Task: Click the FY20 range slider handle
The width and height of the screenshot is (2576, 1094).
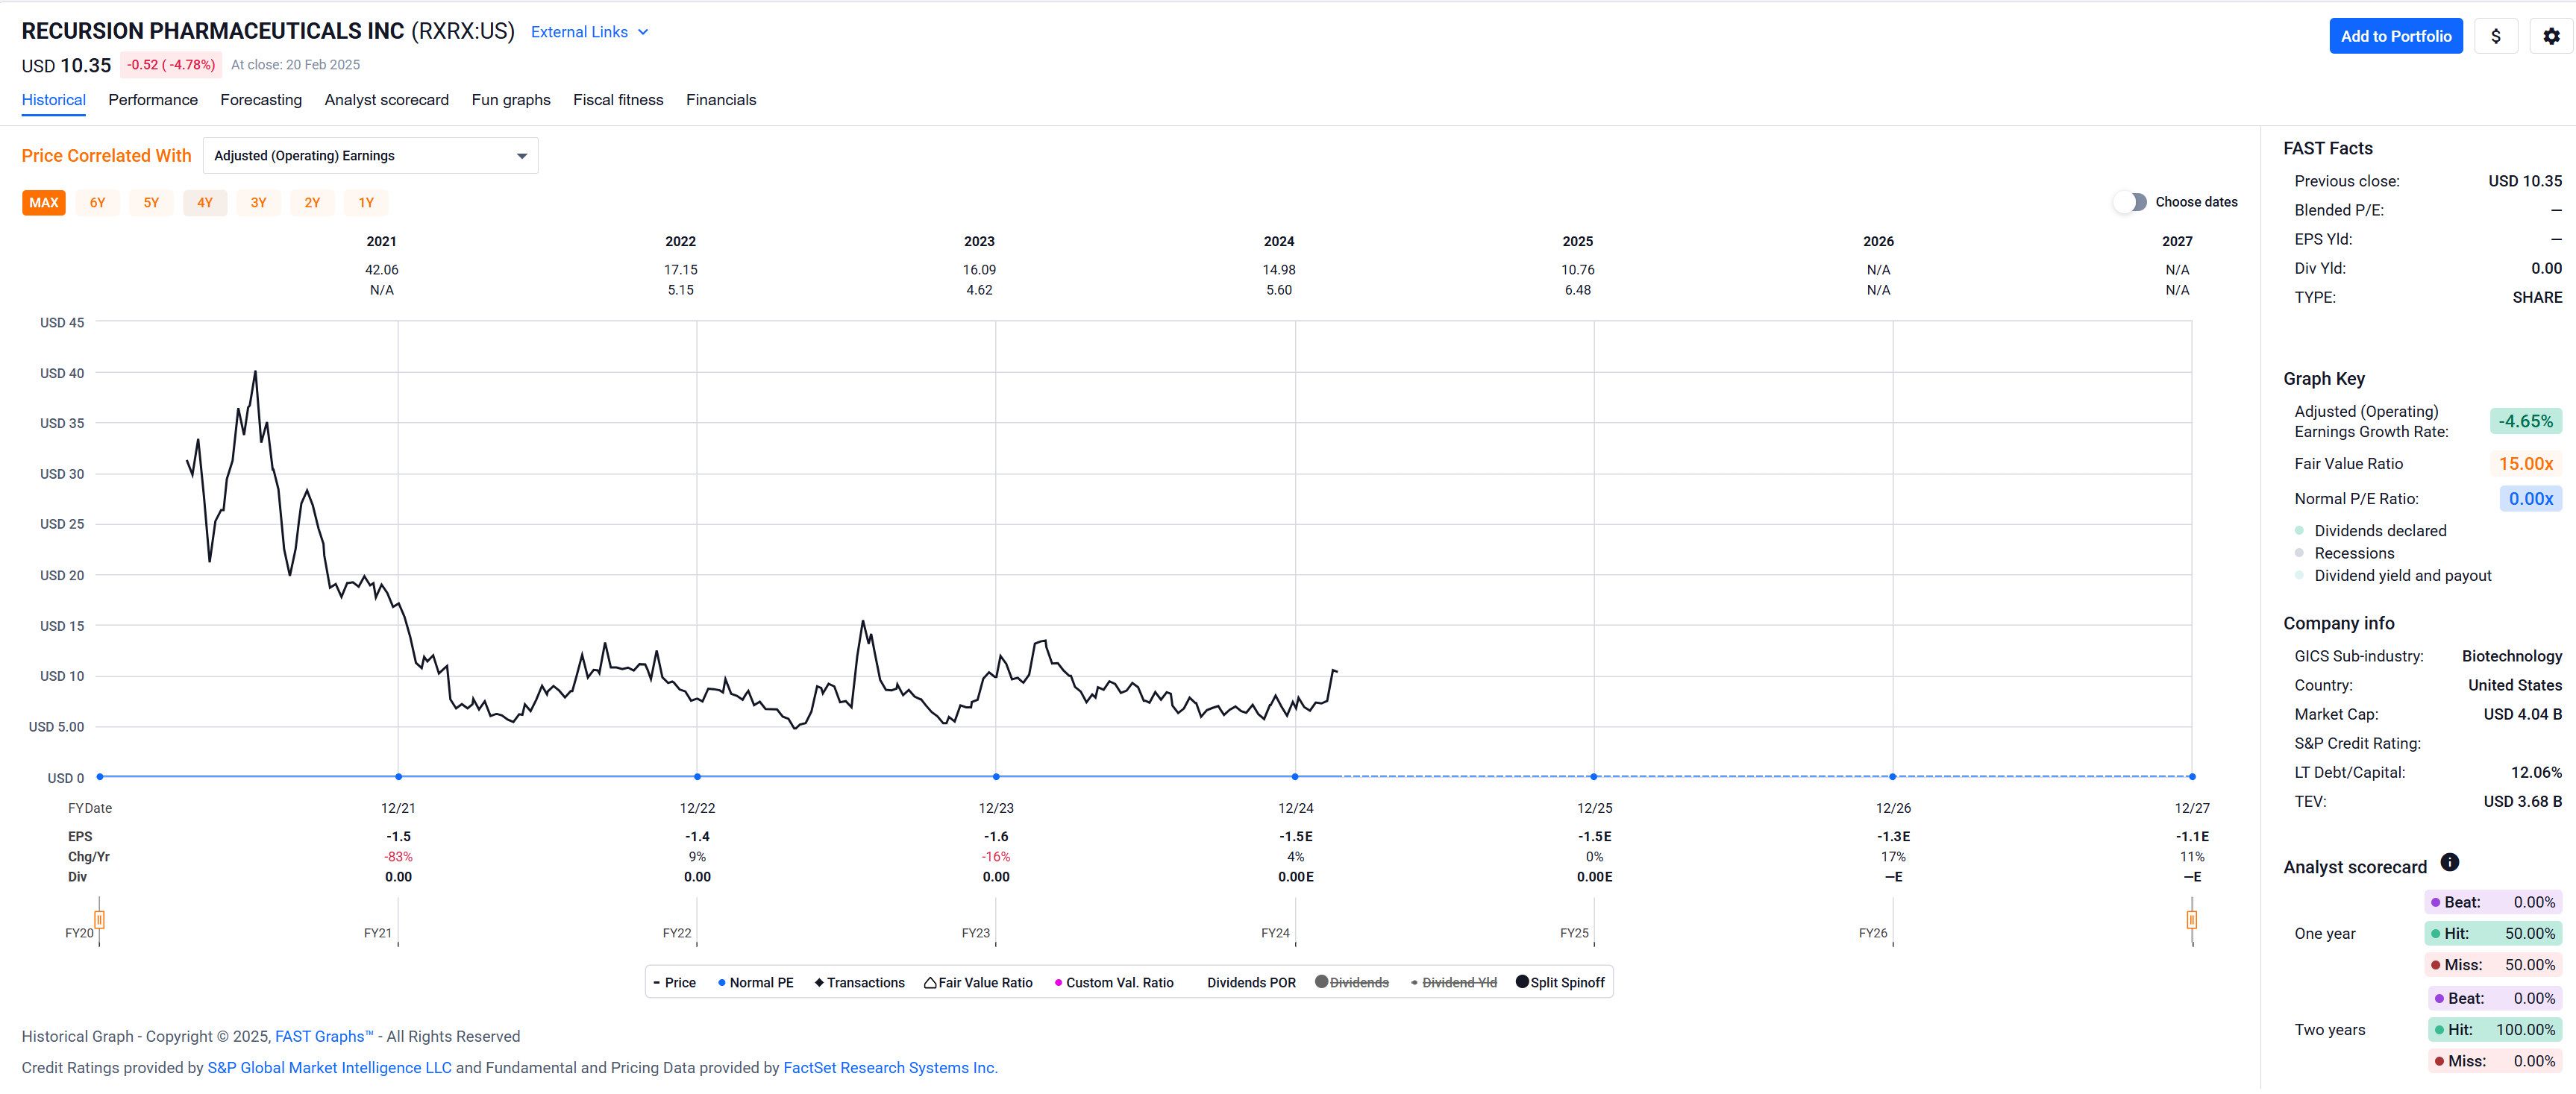Action: [x=99, y=920]
